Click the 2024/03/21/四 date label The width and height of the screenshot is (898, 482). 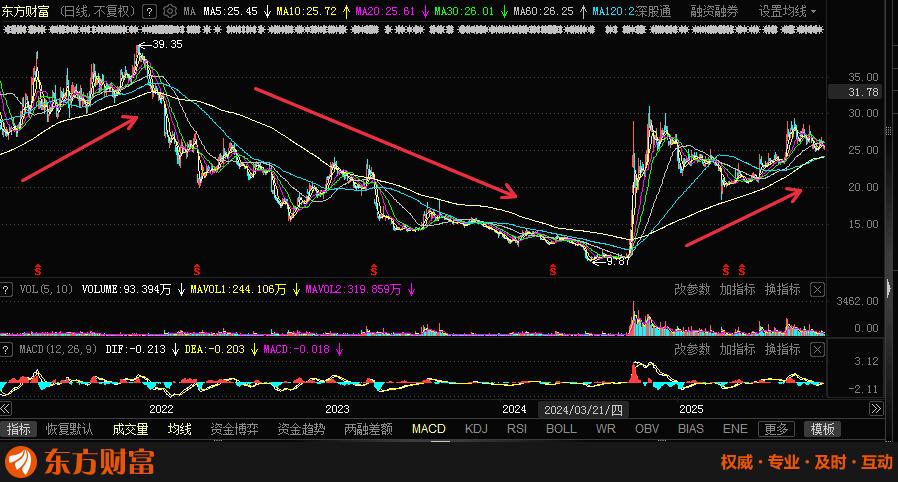[x=583, y=409]
